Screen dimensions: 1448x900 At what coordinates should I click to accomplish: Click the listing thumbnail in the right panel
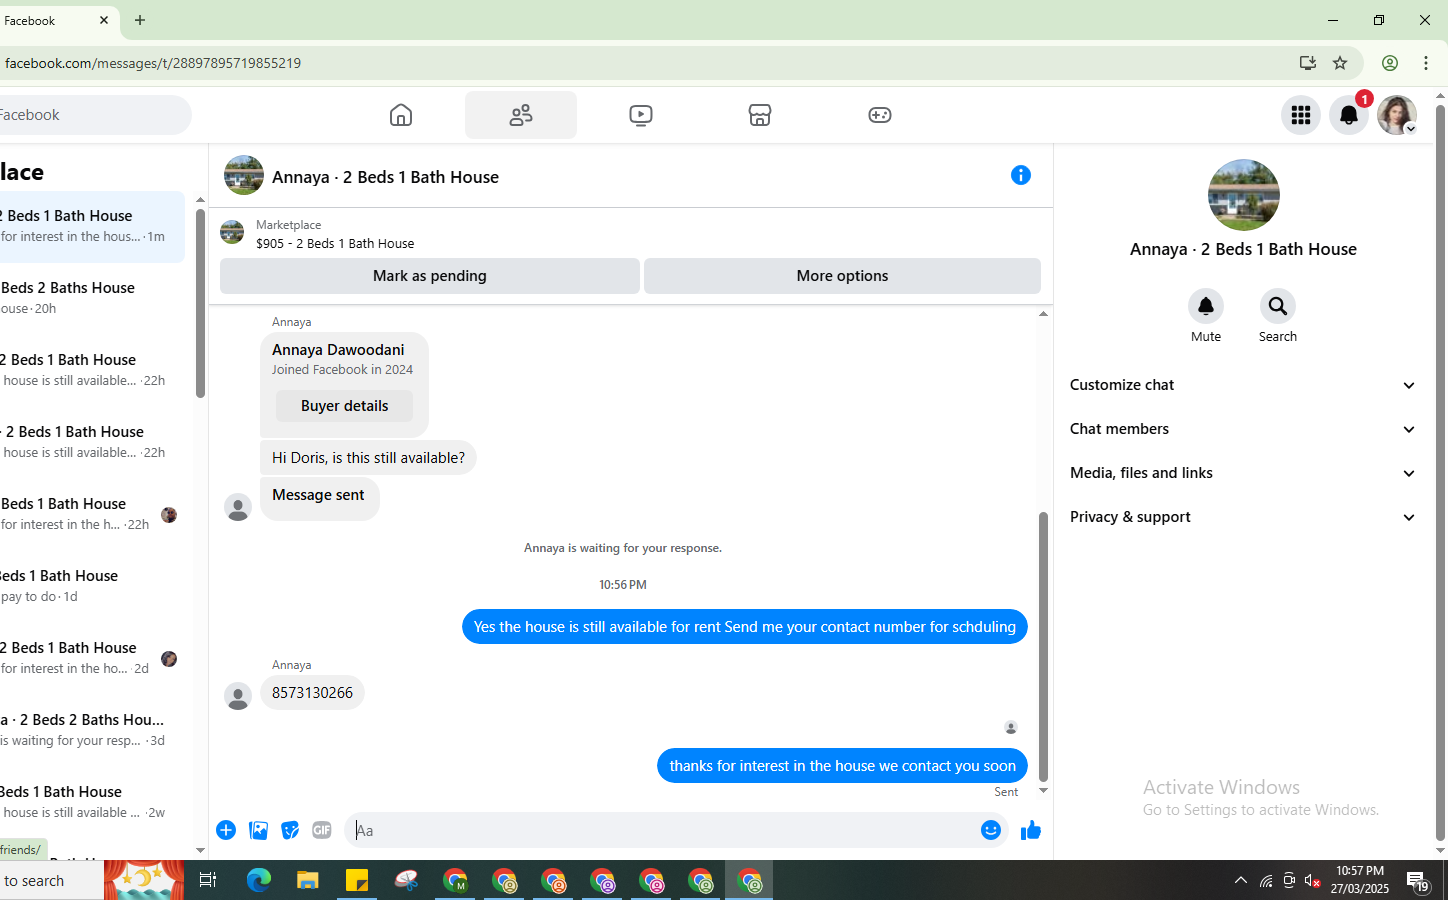pyautogui.click(x=1243, y=195)
